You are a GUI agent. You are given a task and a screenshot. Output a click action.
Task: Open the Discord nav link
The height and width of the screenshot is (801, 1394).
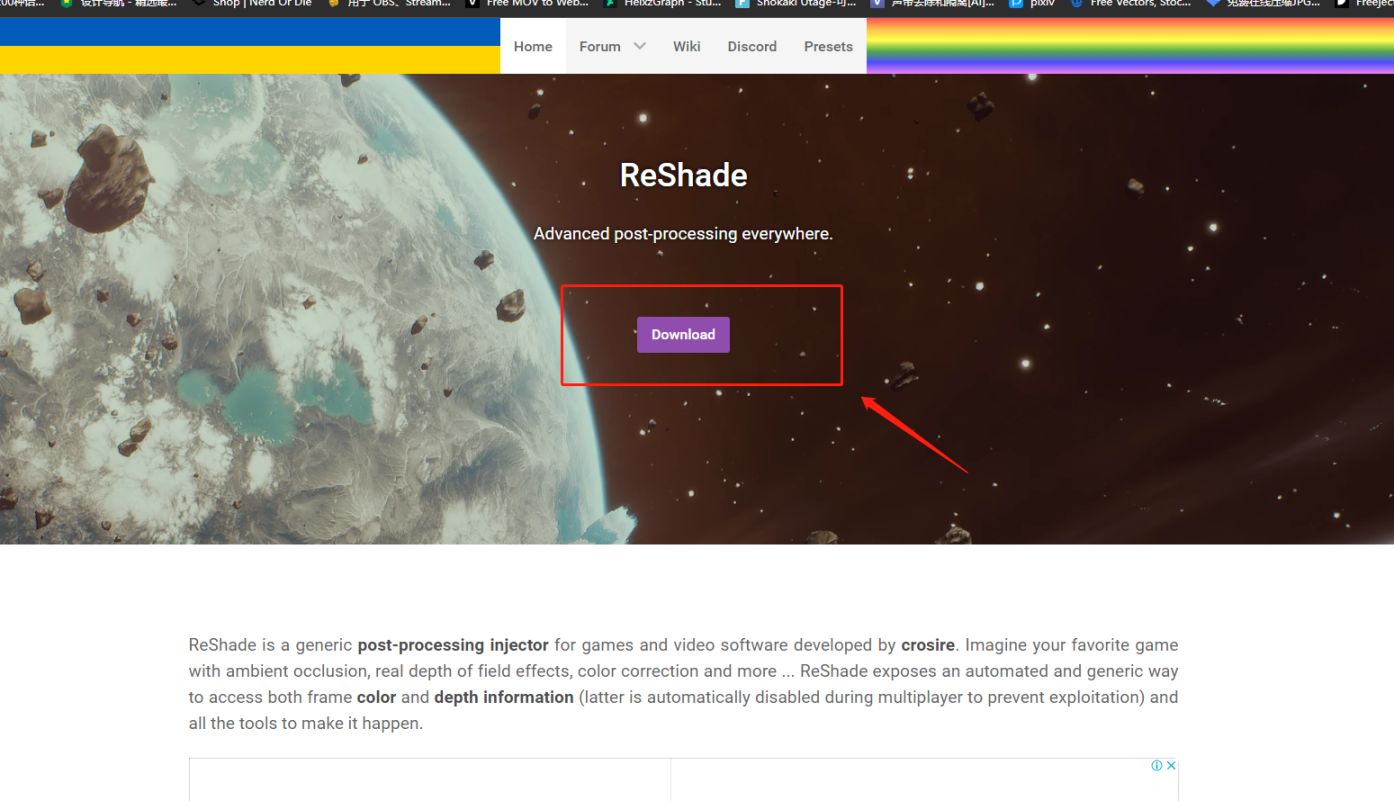(752, 46)
